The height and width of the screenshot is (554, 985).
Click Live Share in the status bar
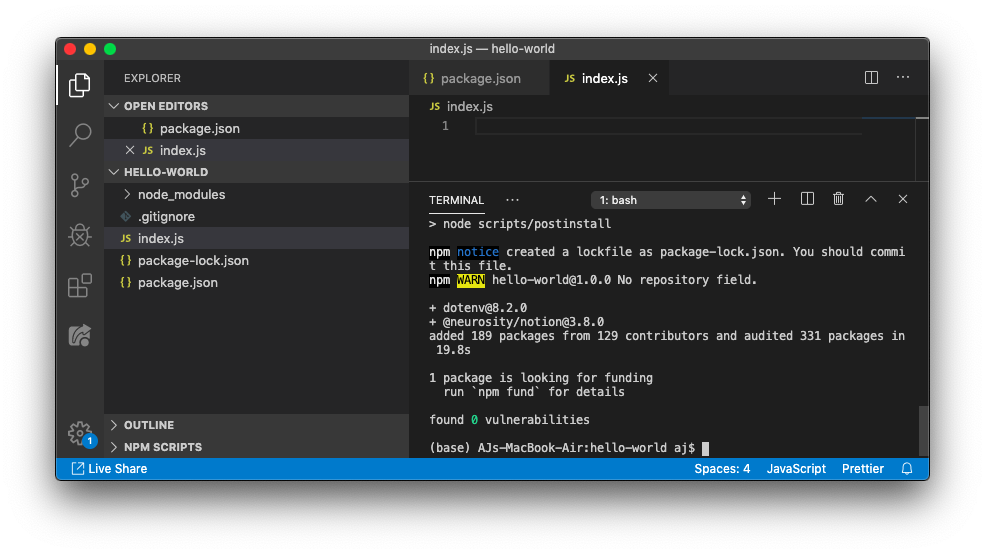[x=109, y=469]
